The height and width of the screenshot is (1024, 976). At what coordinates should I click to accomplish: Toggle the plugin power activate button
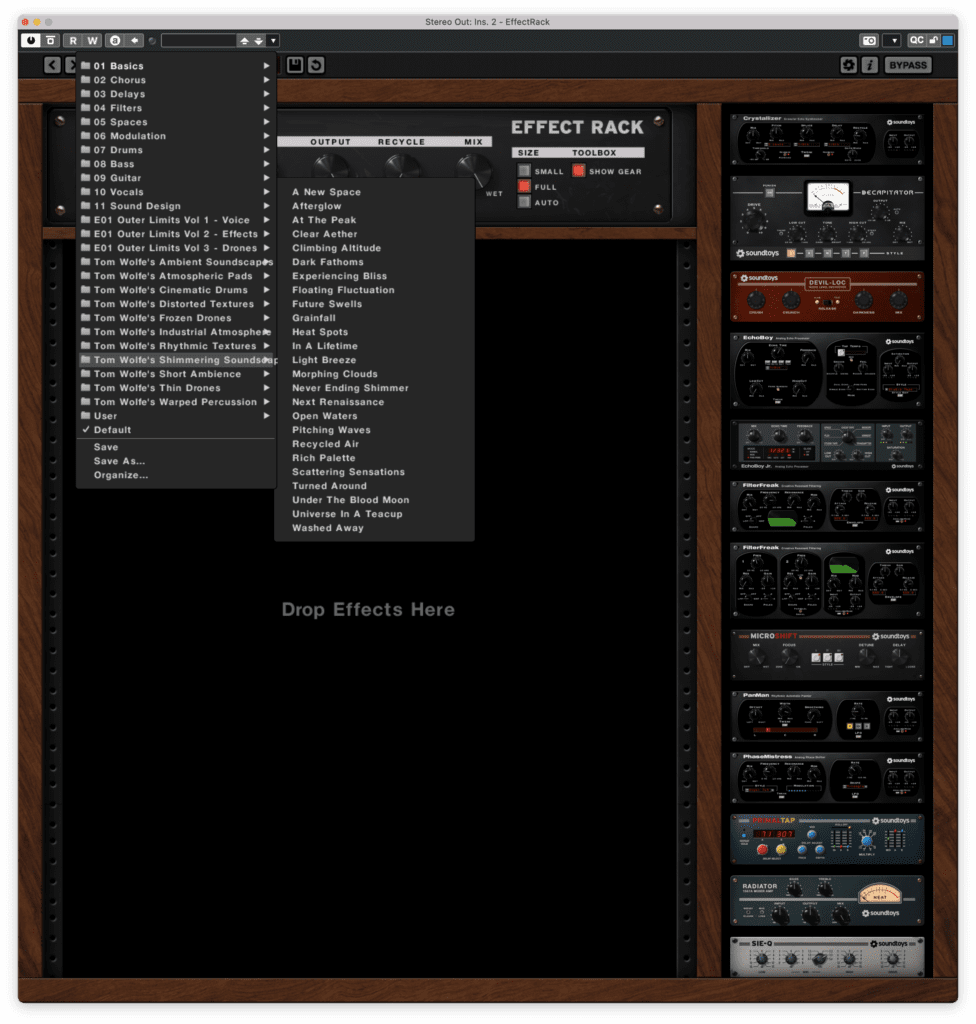pyautogui.click(x=31, y=40)
